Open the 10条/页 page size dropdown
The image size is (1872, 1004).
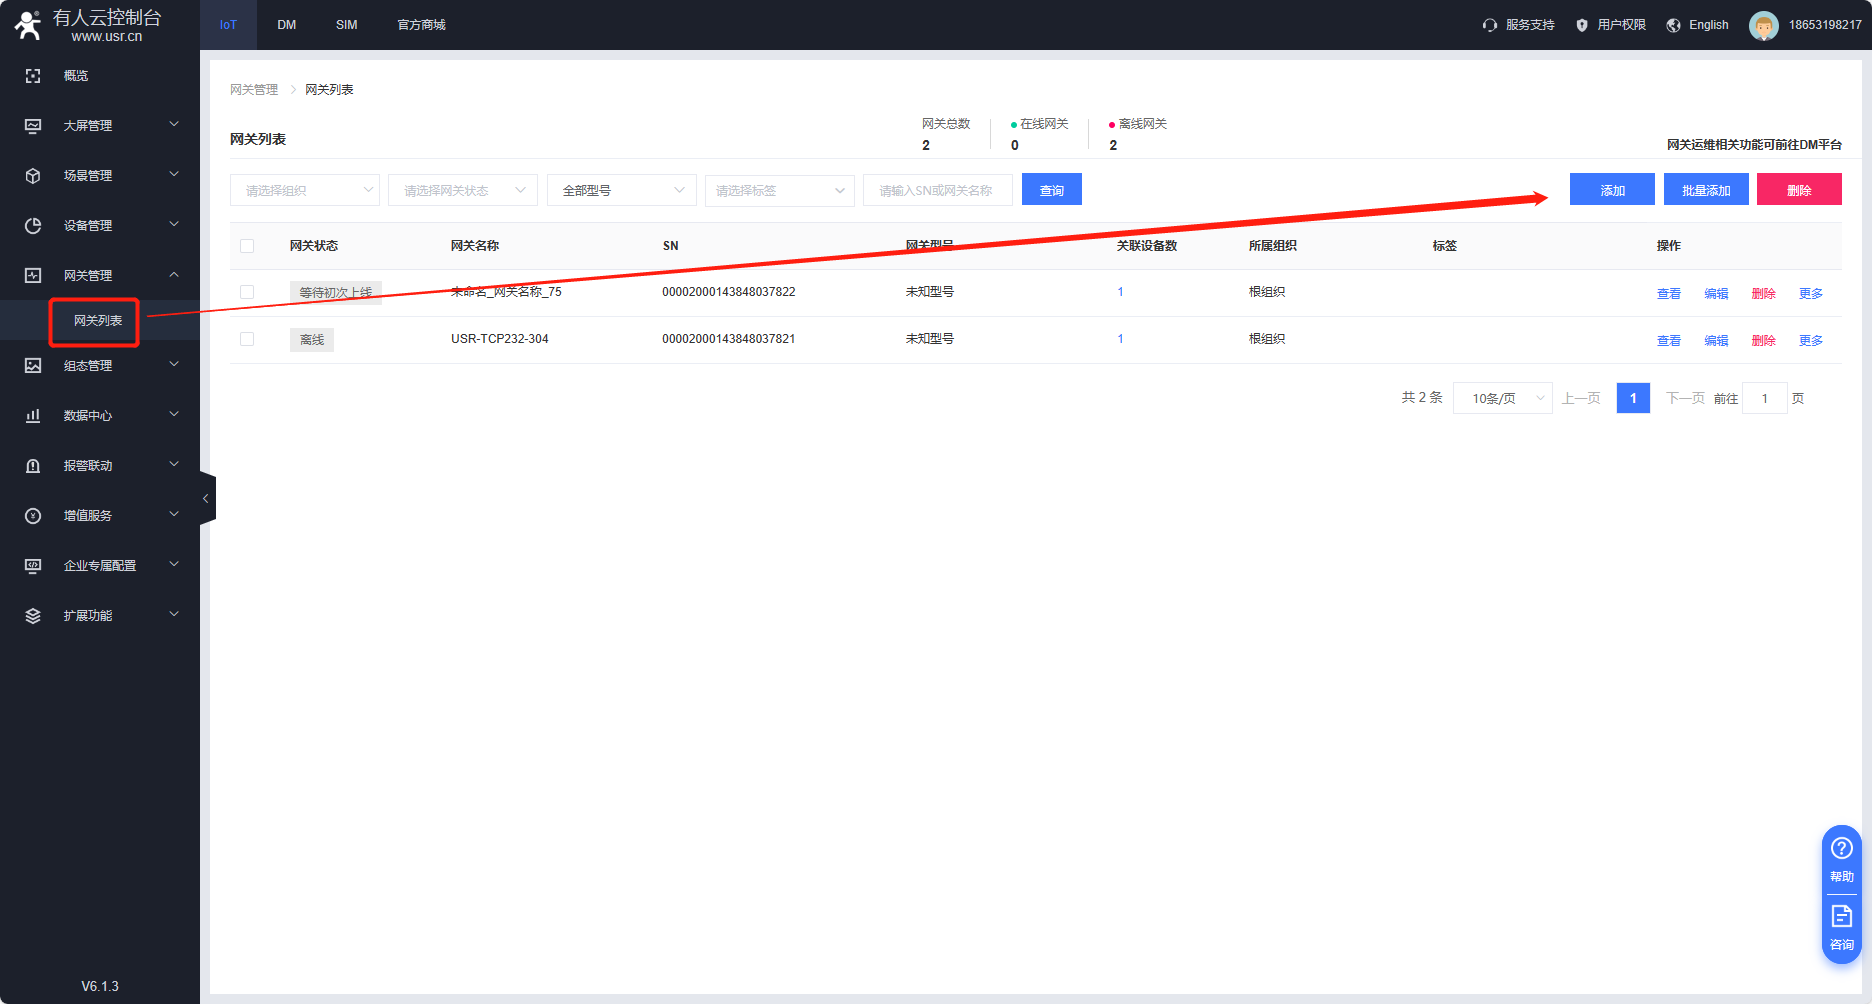pos(1502,398)
